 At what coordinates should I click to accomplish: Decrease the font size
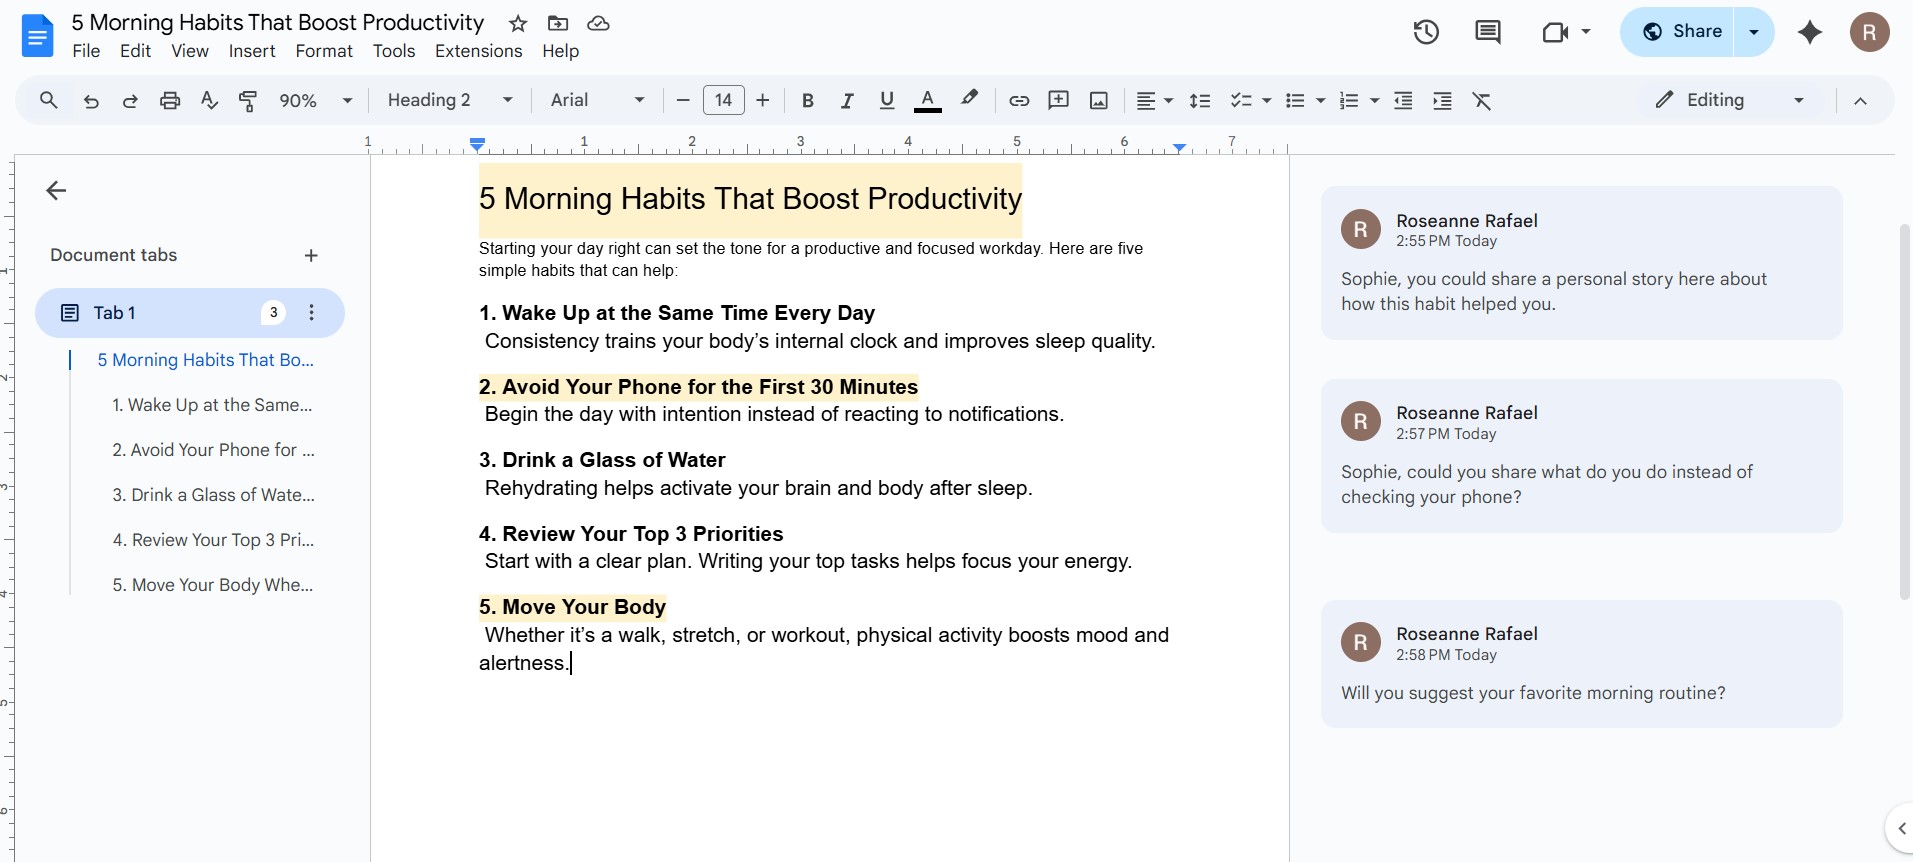(x=683, y=100)
